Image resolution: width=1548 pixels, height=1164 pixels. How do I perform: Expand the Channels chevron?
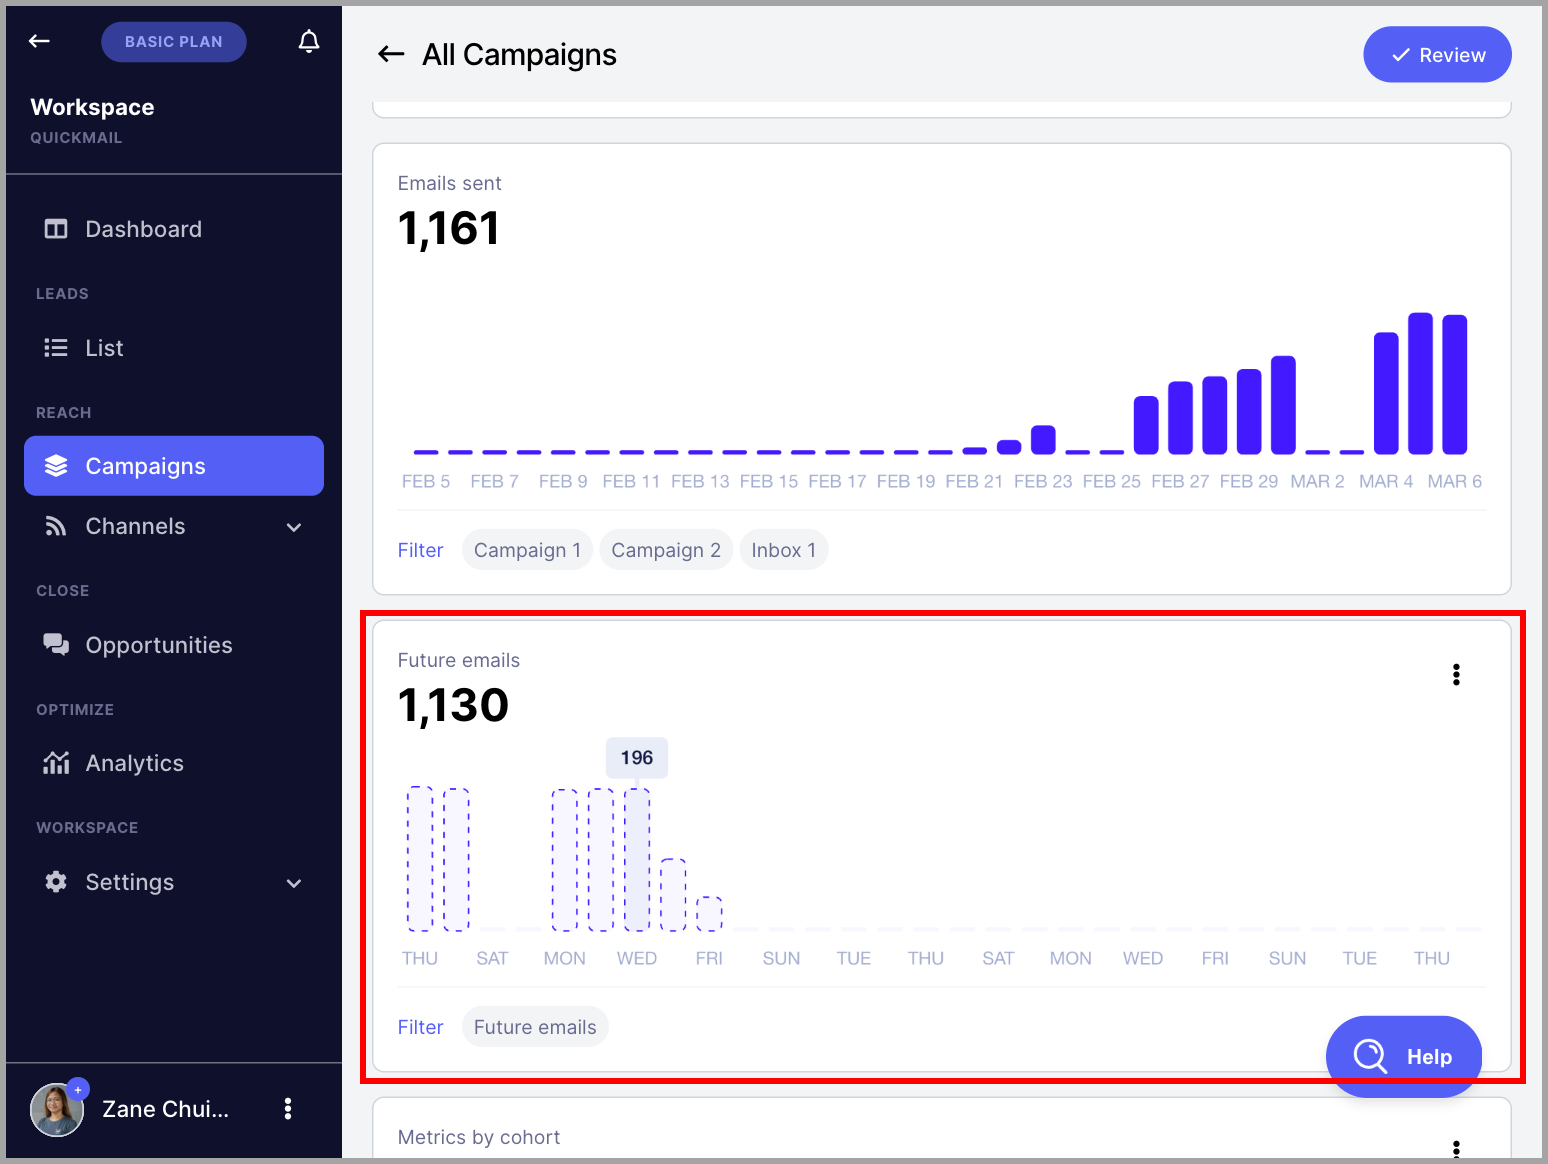coord(294,527)
